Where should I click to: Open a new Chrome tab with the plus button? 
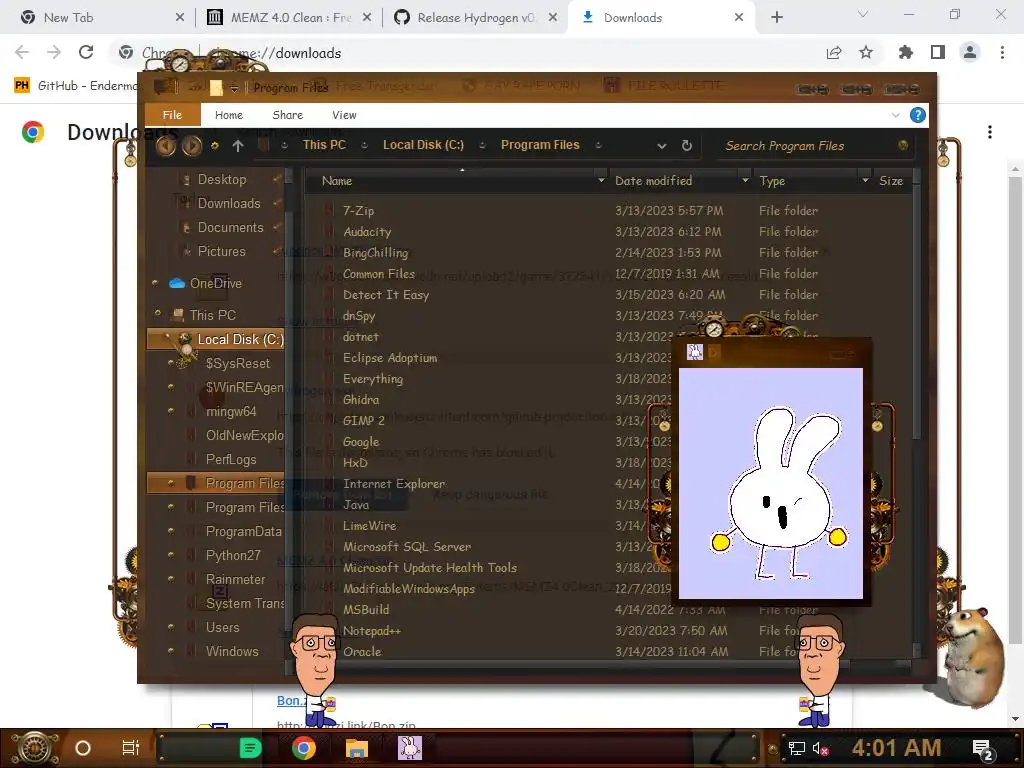[776, 18]
